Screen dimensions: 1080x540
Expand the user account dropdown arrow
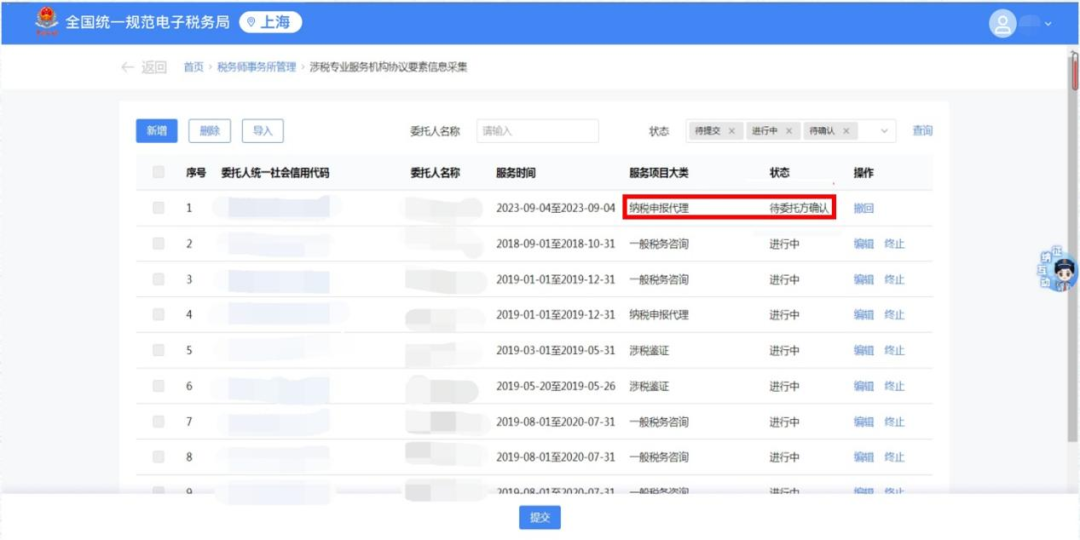1048,24
